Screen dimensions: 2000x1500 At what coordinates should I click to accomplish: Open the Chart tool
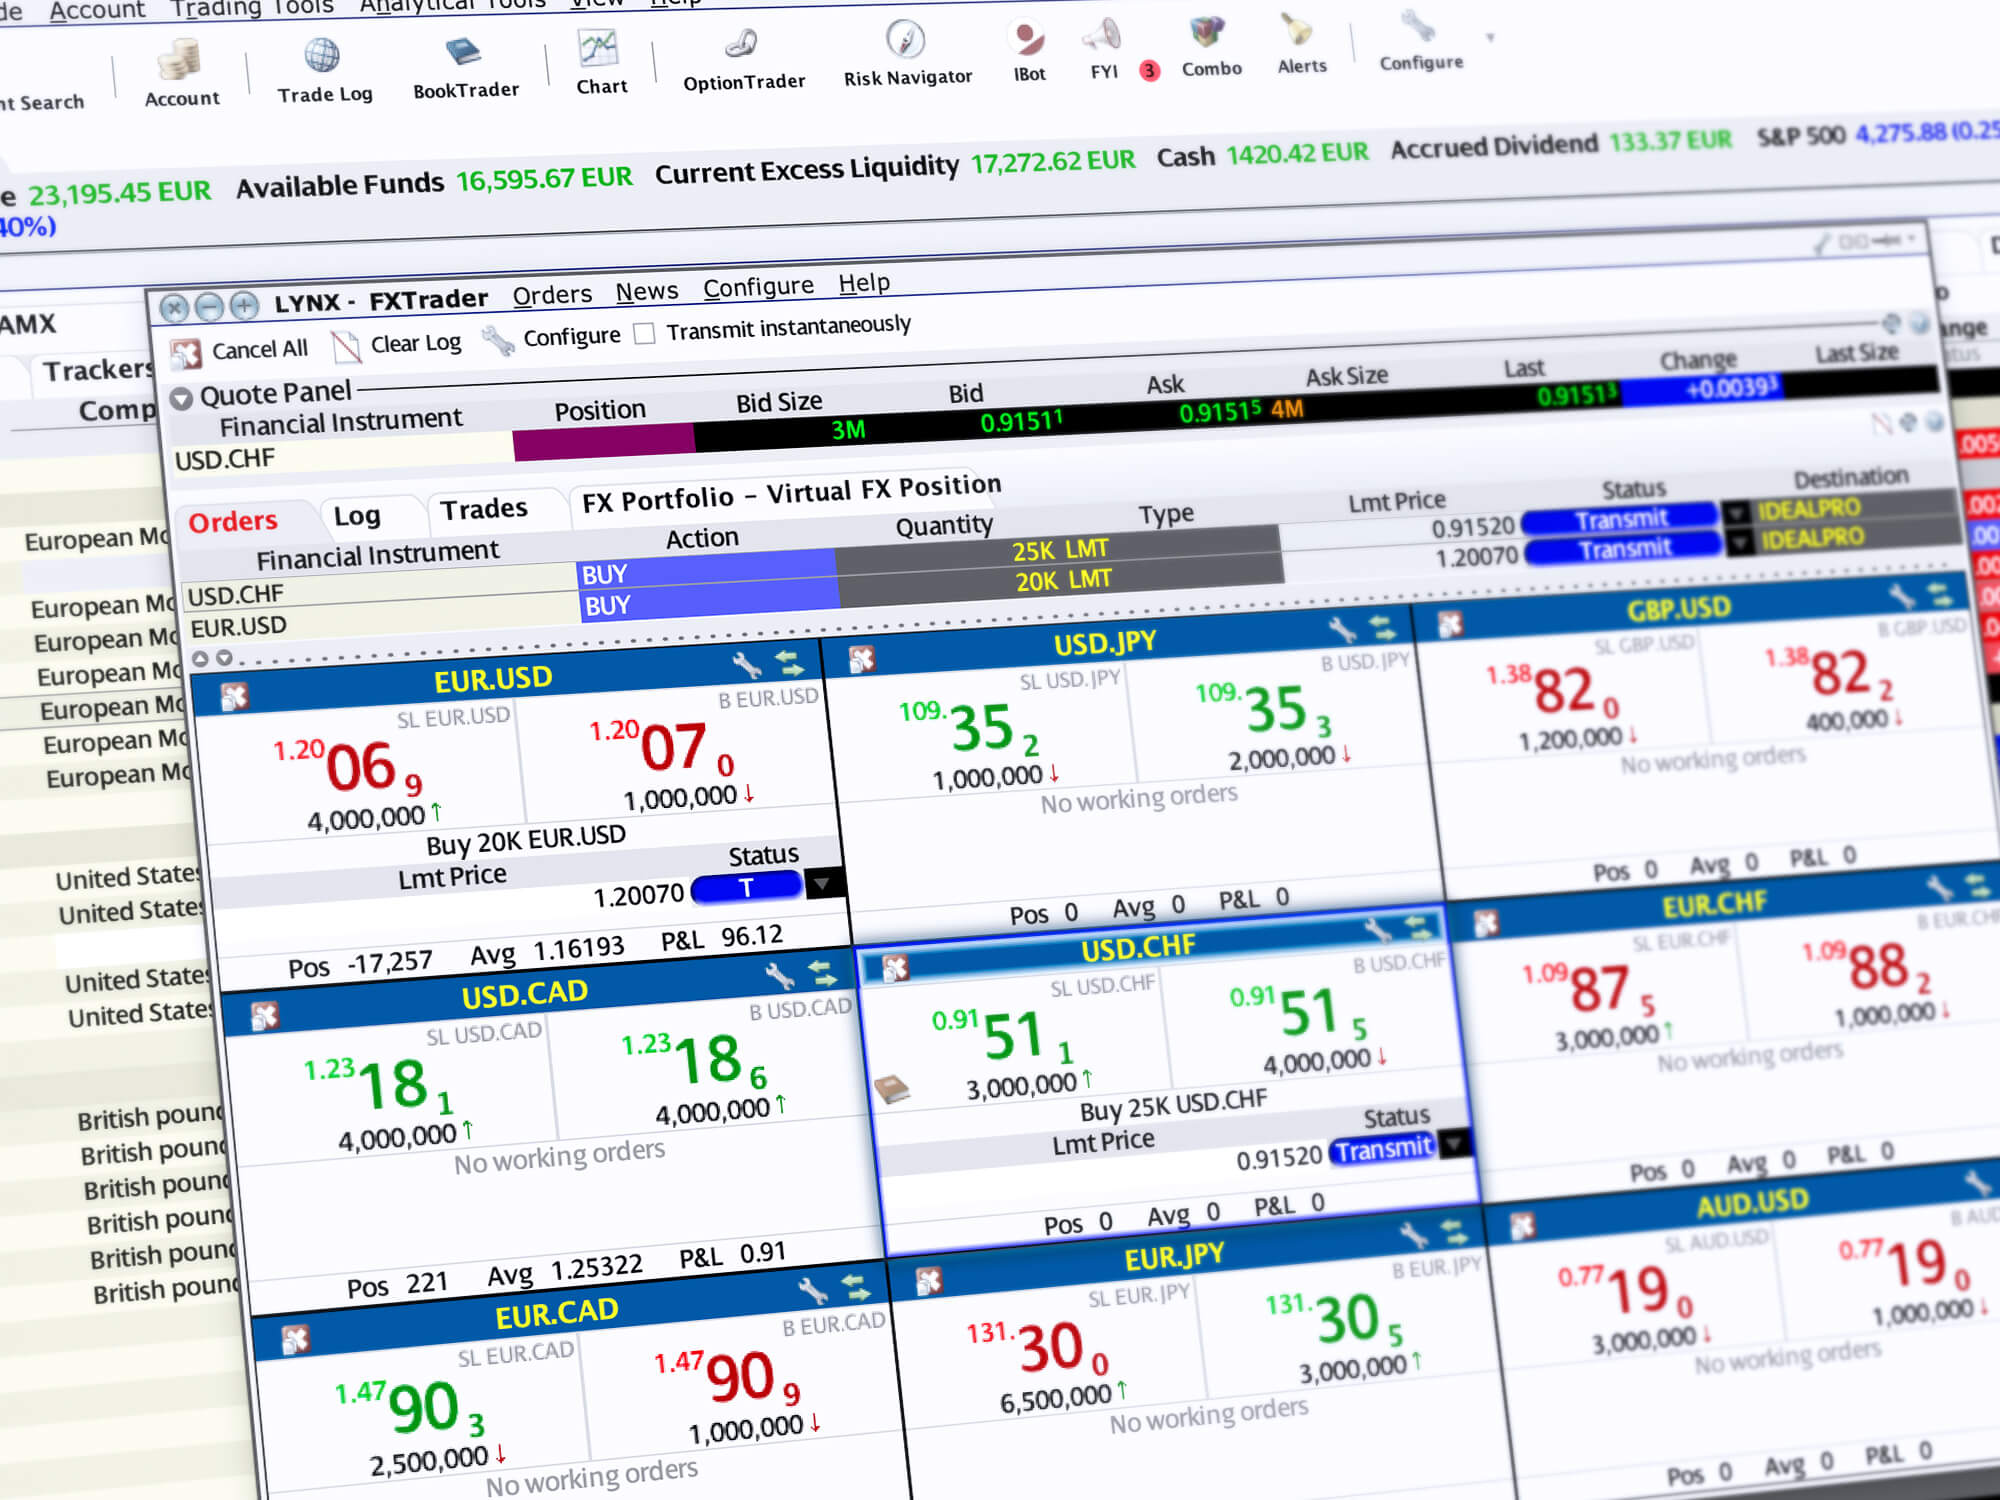coord(601,63)
